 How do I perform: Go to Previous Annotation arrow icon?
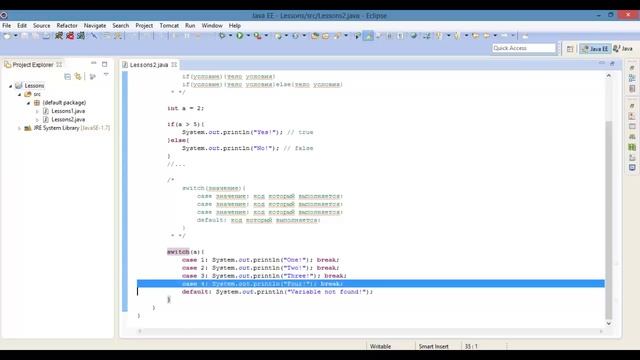[457, 36]
